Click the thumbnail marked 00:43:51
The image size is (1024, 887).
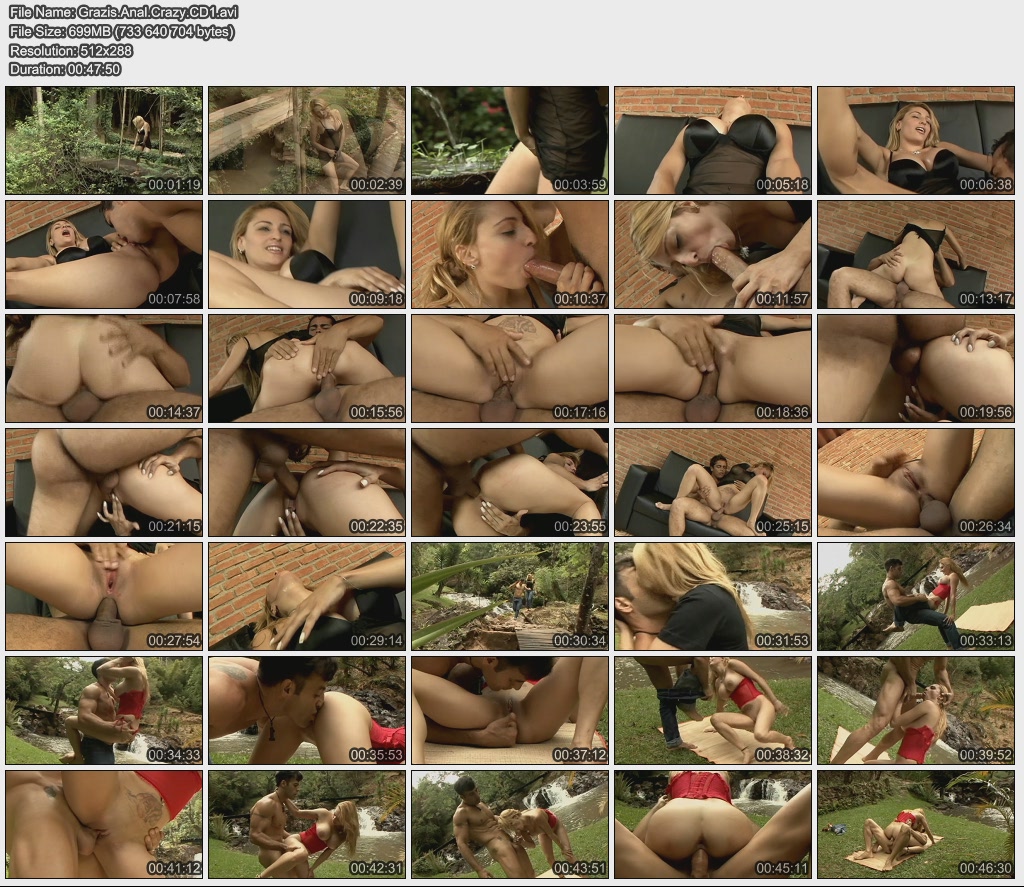point(510,824)
